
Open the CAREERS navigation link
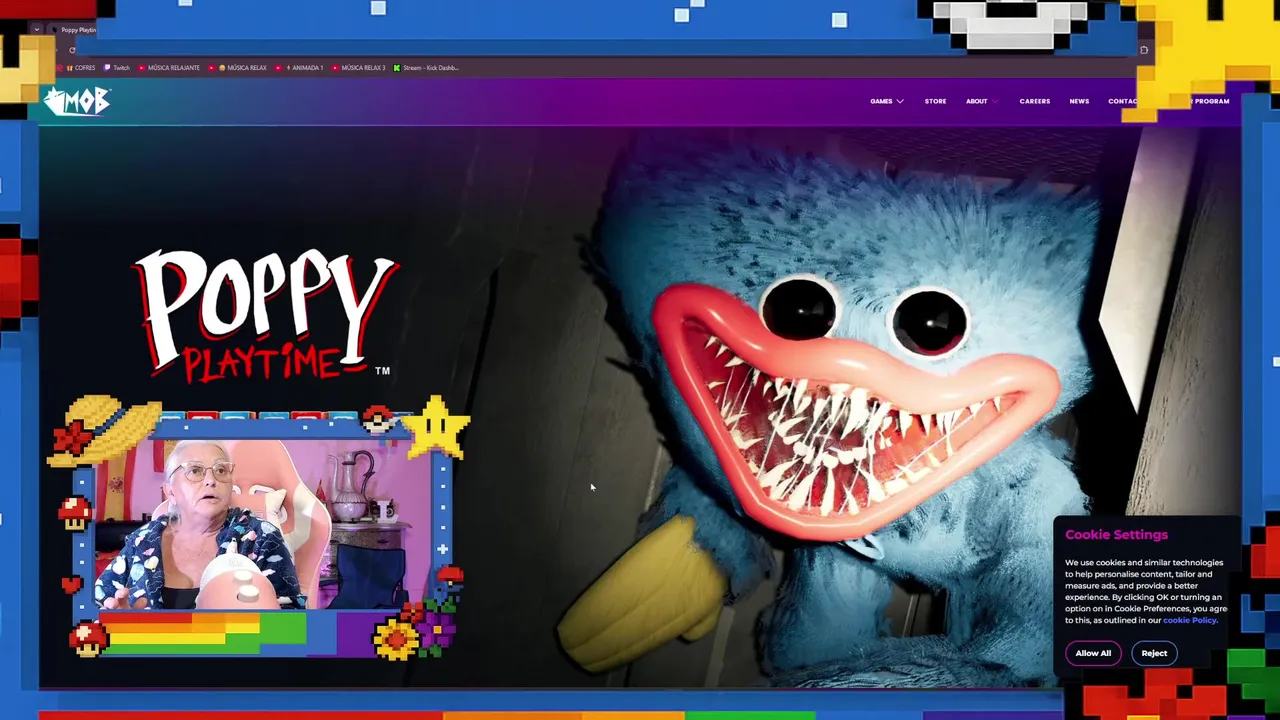[1034, 101]
